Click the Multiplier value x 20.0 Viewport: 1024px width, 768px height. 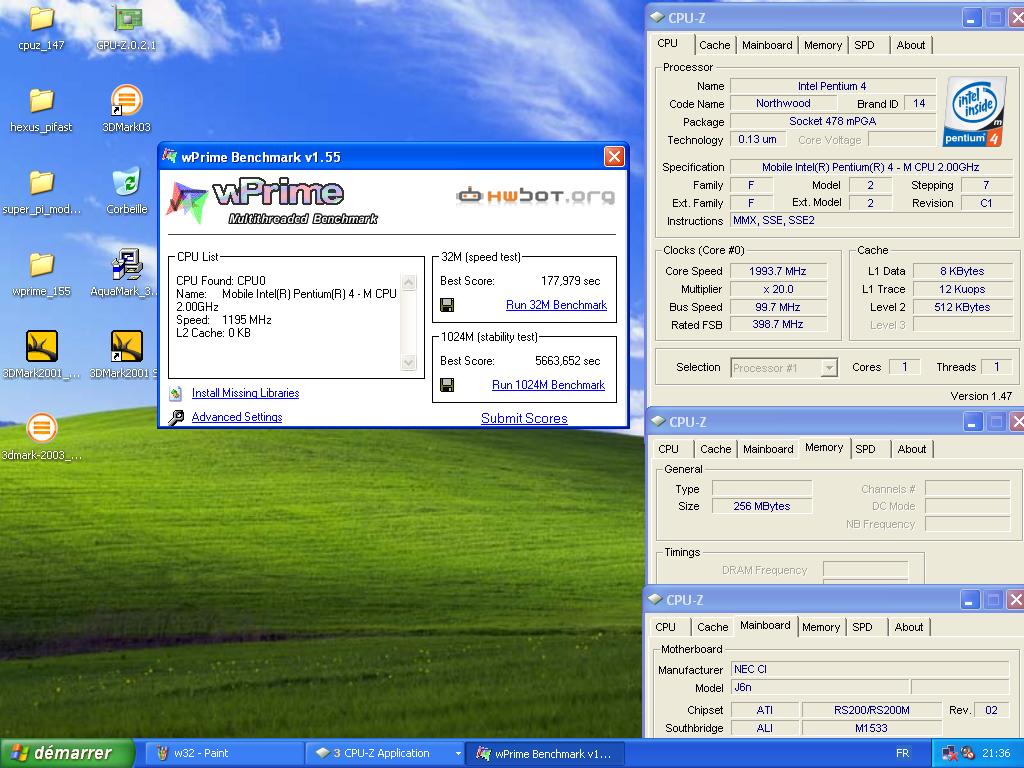click(778, 289)
